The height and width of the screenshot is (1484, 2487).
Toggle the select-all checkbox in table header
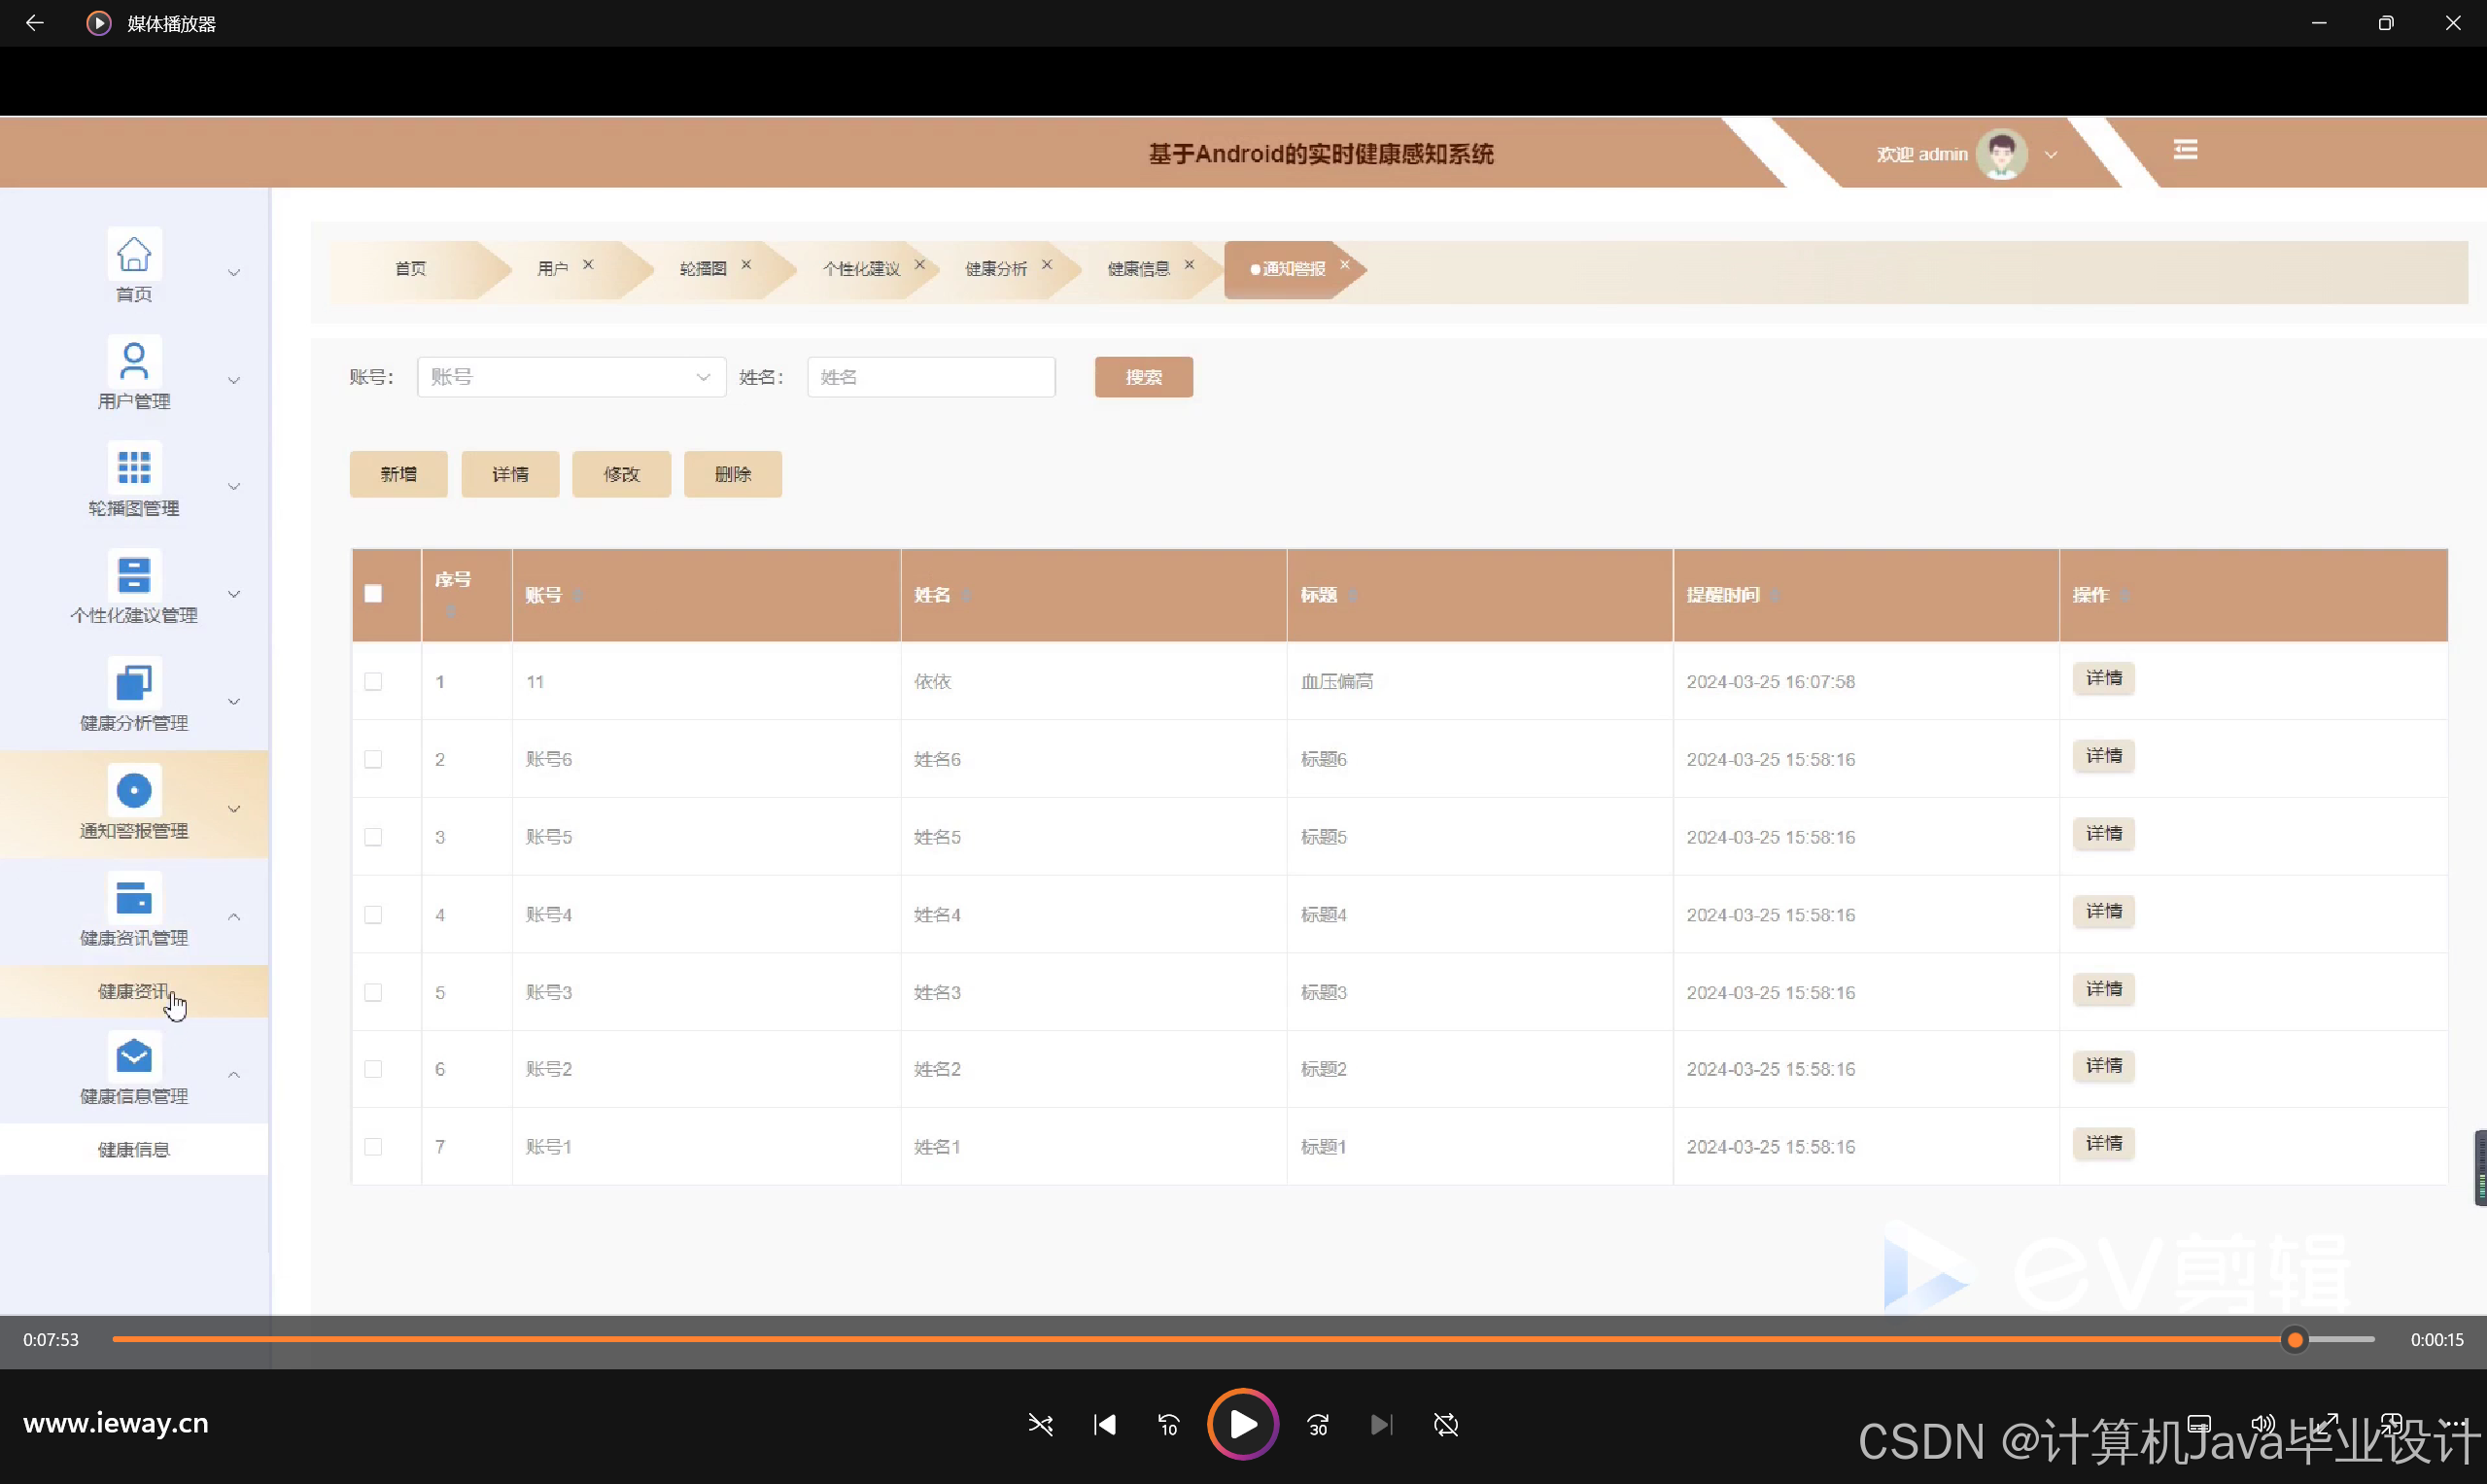coord(373,594)
